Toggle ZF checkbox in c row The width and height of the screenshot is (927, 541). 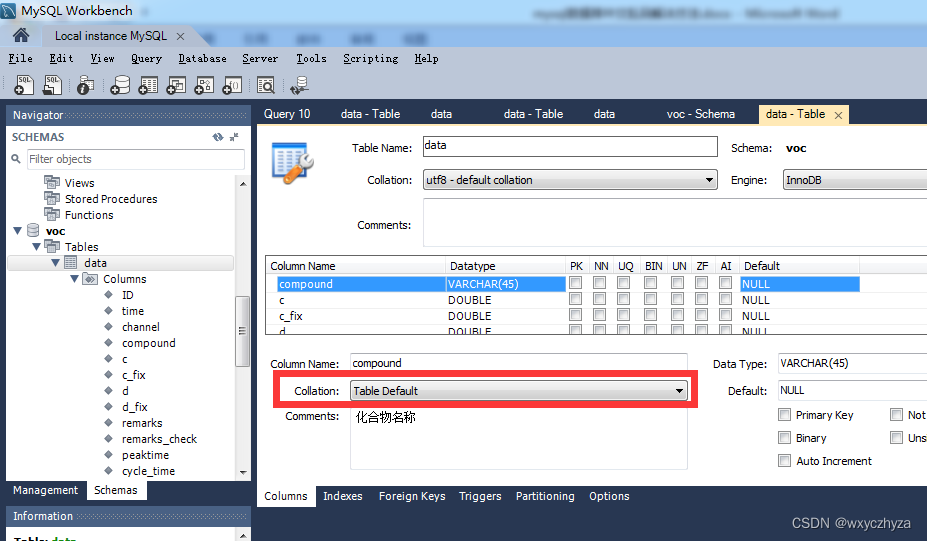[x=702, y=299]
